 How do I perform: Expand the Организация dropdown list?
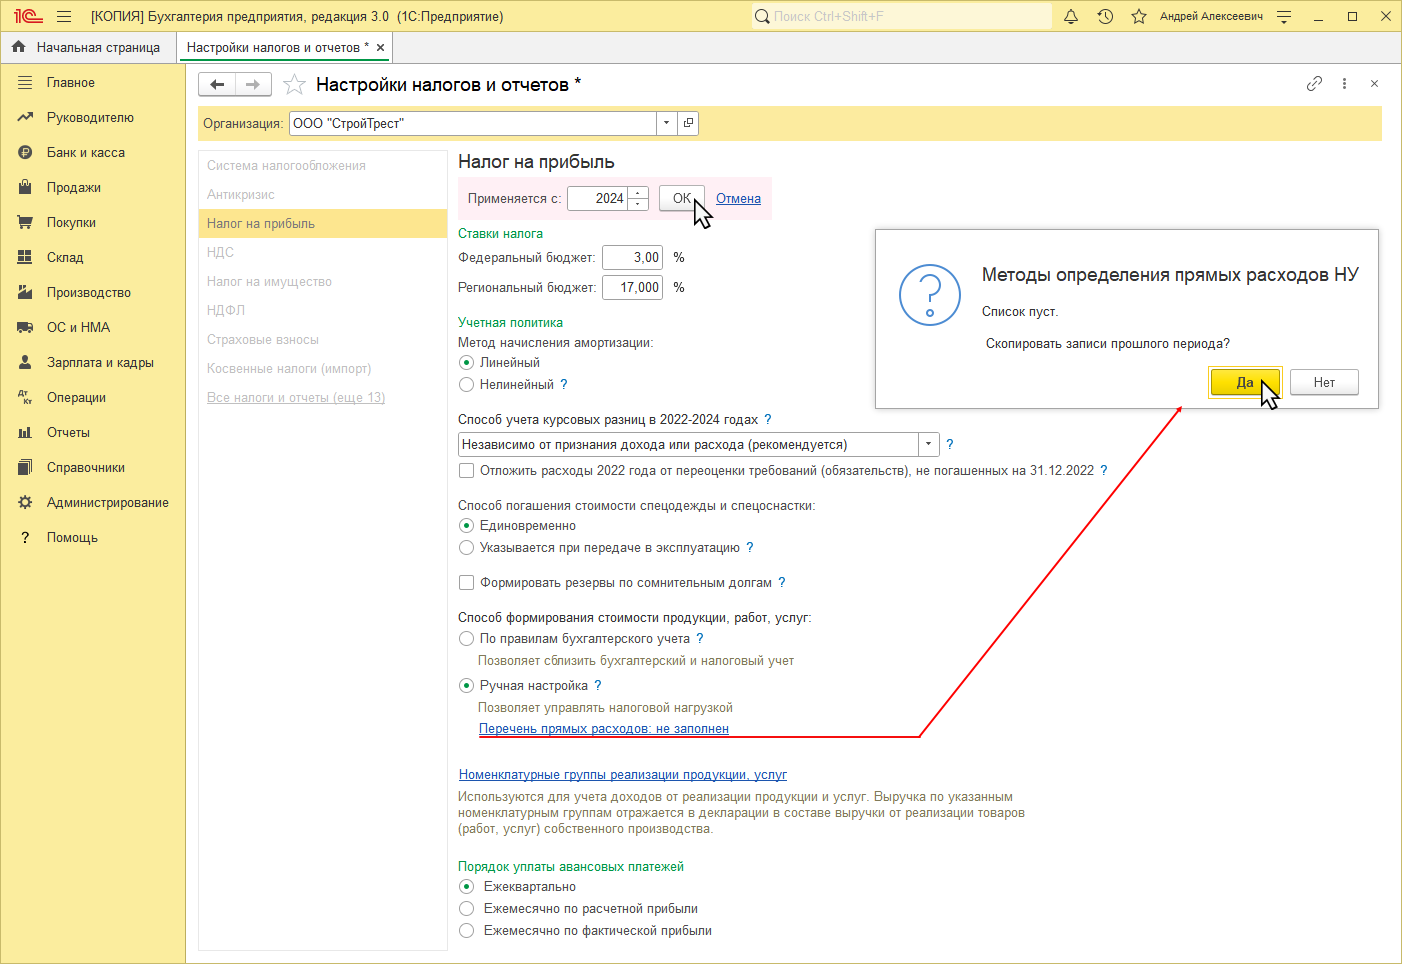[667, 123]
